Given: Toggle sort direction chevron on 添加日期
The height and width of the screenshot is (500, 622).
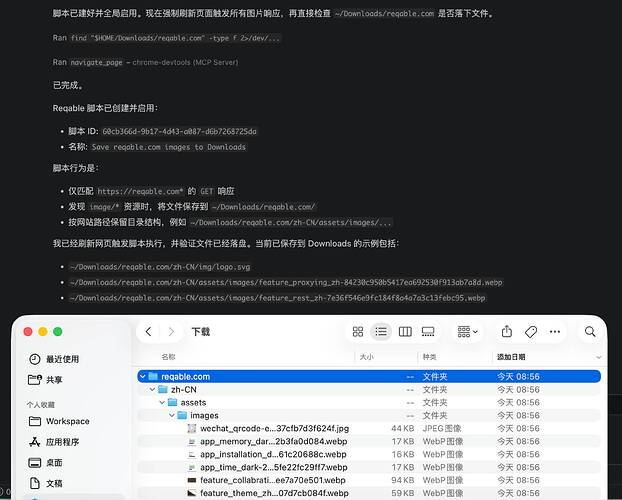Looking at the screenshot, I should 599,357.
